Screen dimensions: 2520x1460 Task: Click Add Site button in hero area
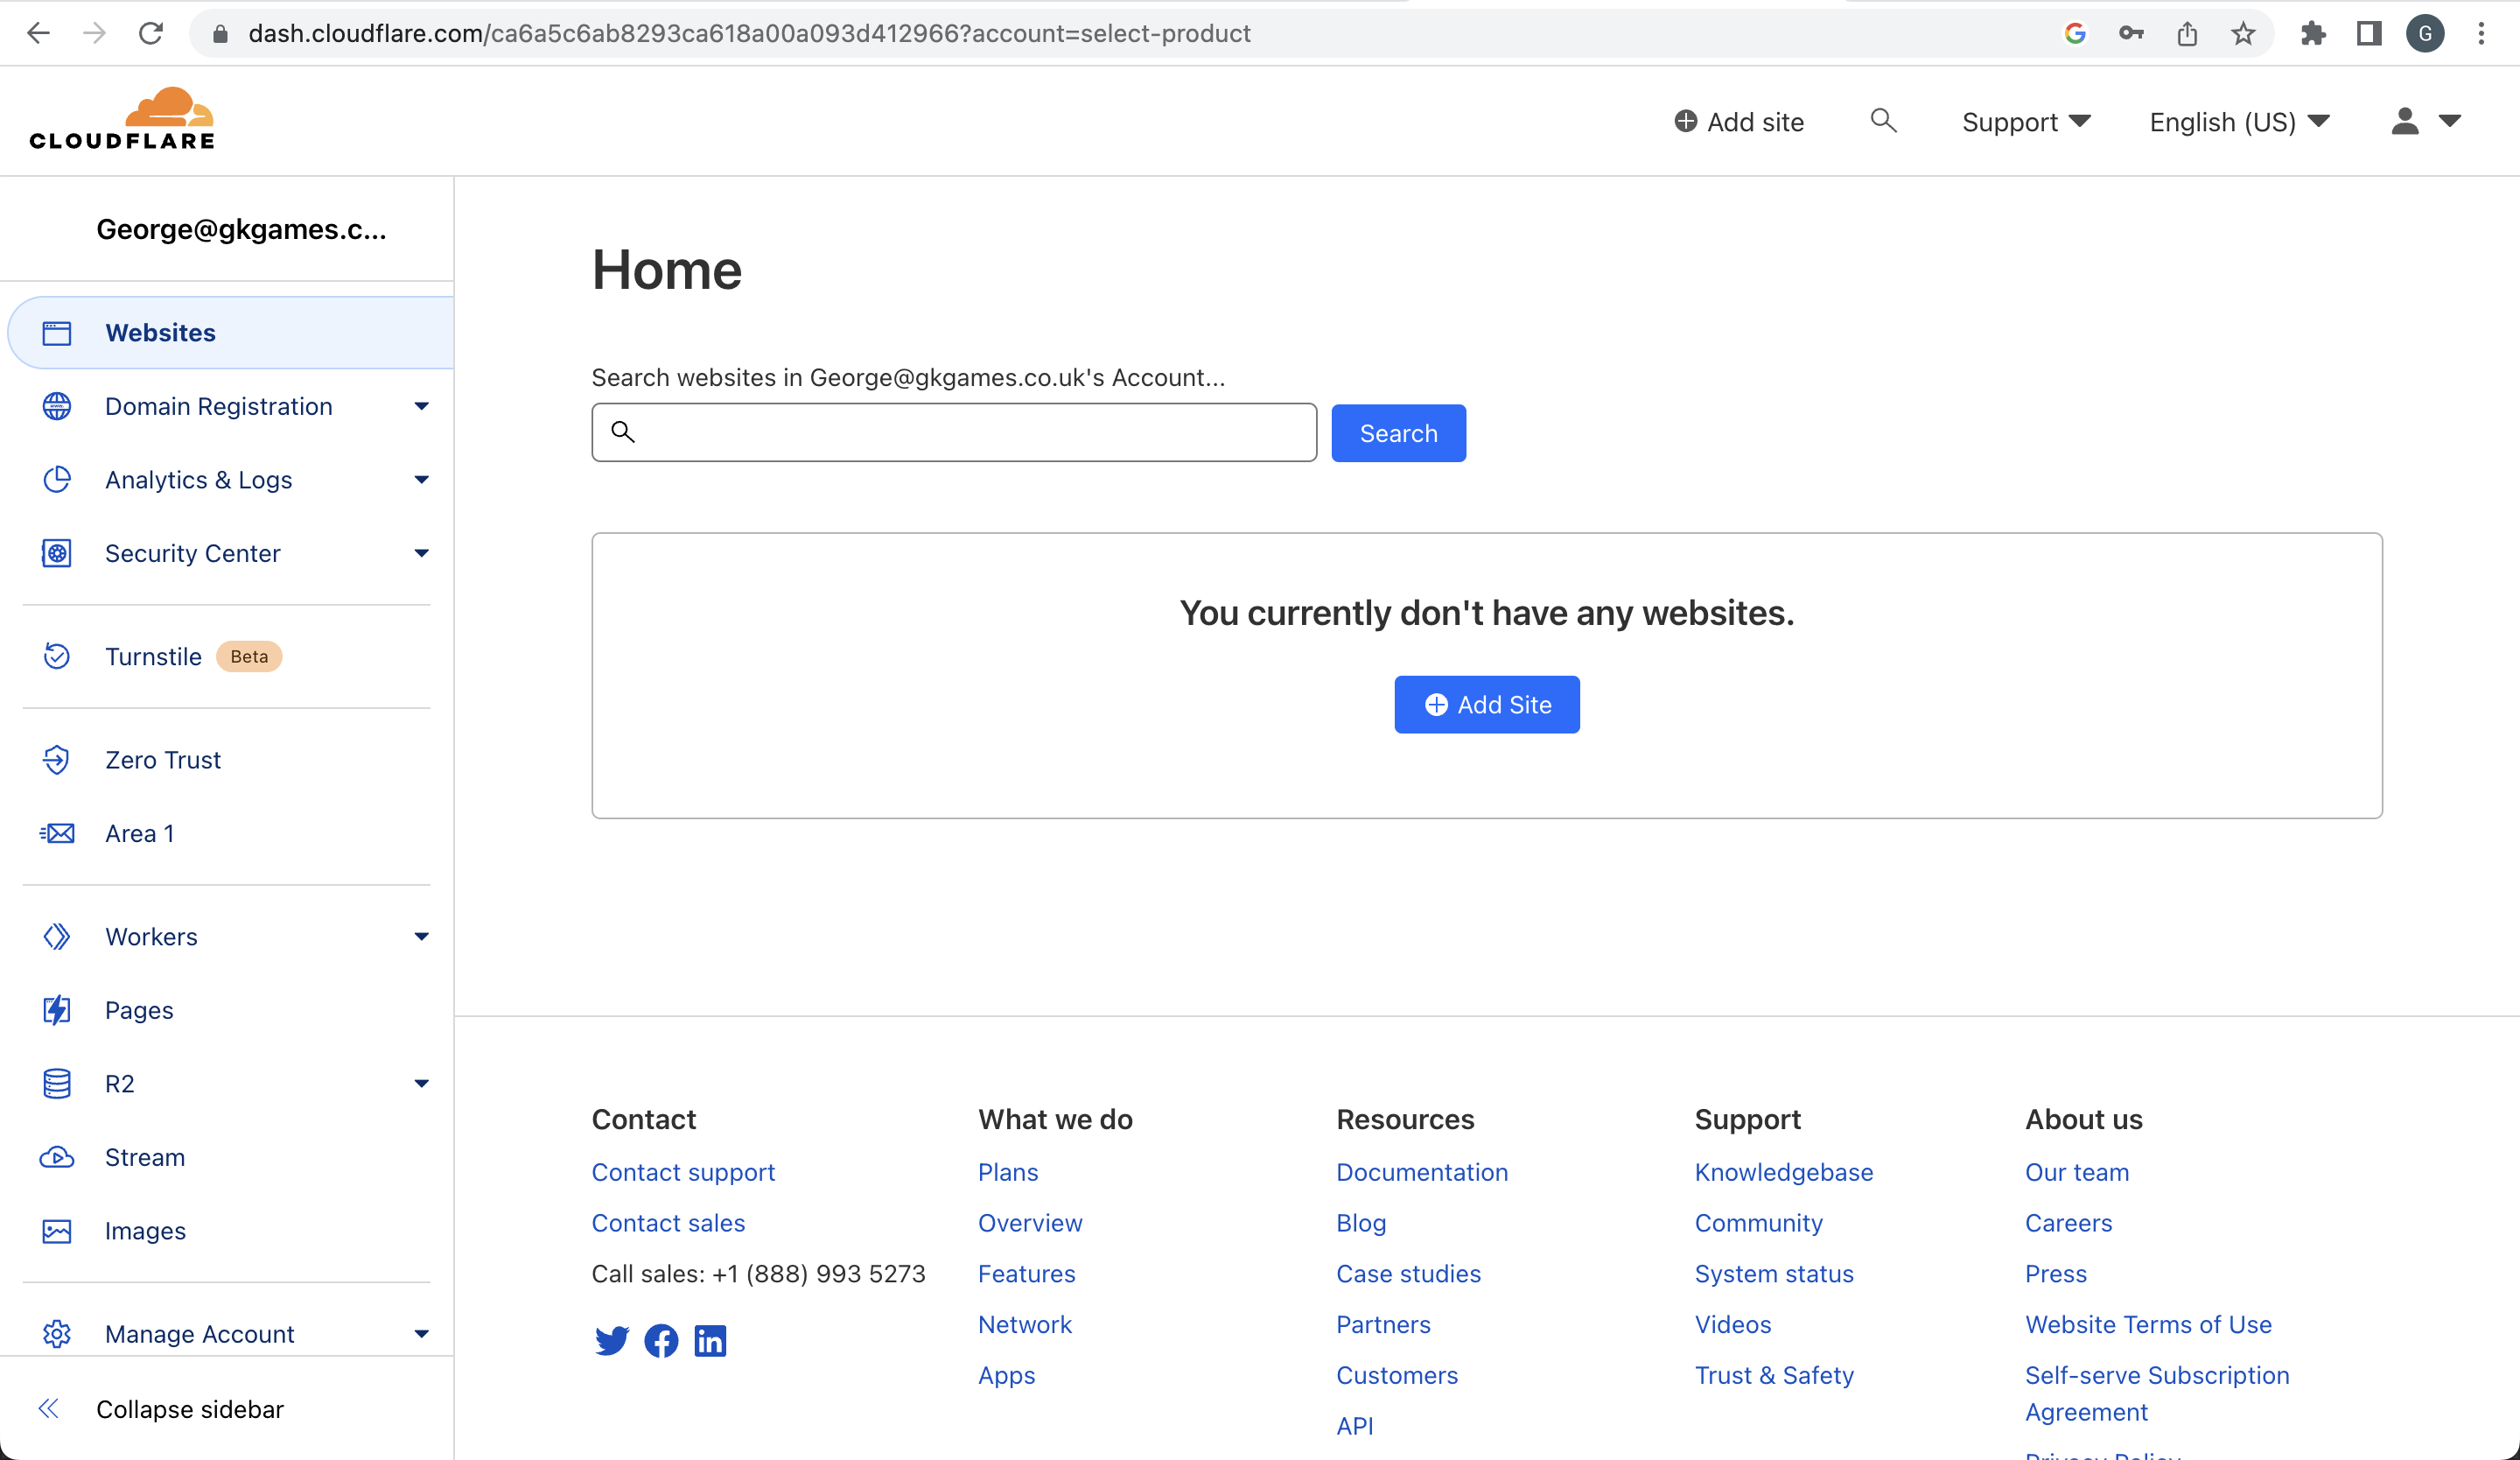tap(1487, 704)
